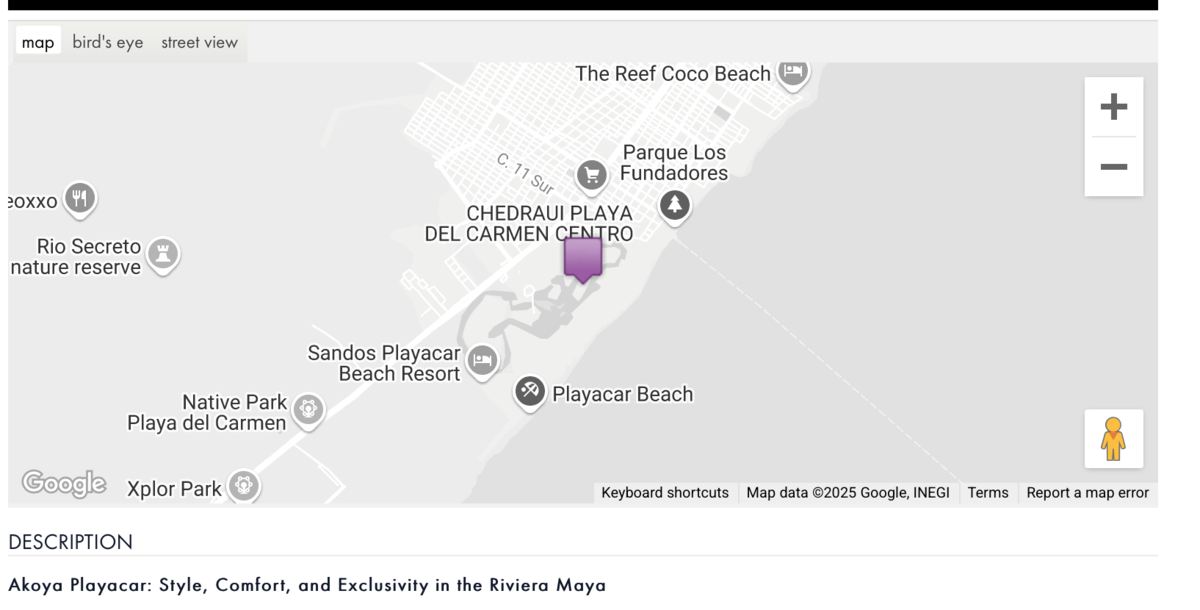Click the restaurant pin near Oxxo
The width and height of the screenshot is (1200, 610).
80,198
